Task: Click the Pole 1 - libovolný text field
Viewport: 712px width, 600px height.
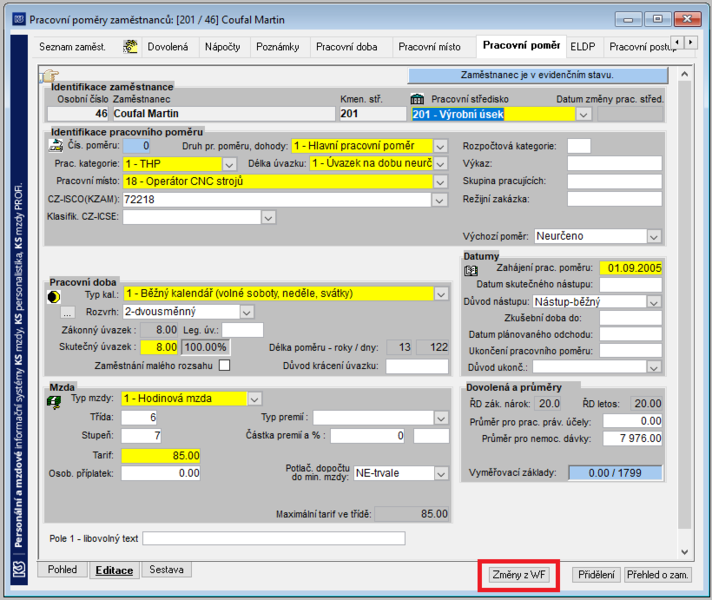Action: (274, 539)
